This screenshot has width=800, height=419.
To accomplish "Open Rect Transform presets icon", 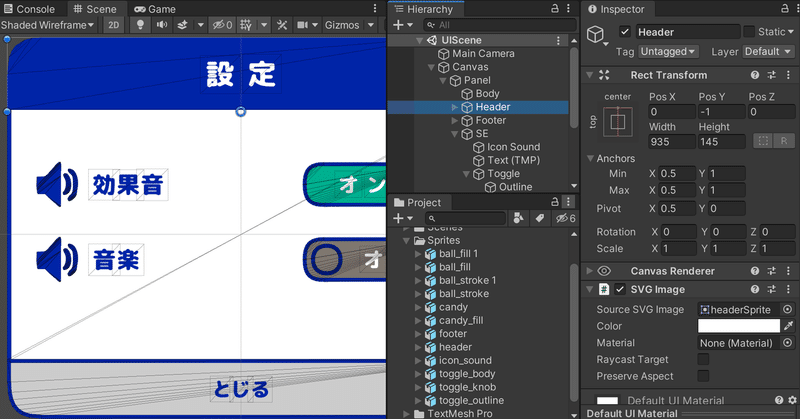I will [x=772, y=75].
